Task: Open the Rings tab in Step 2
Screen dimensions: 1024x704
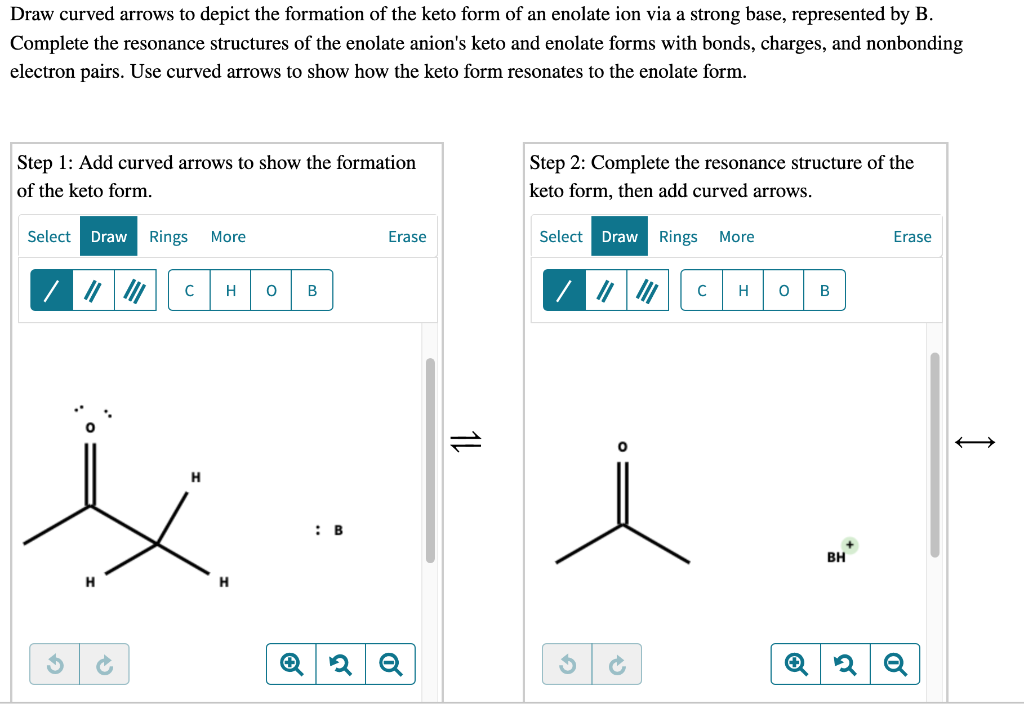Action: (x=678, y=236)
